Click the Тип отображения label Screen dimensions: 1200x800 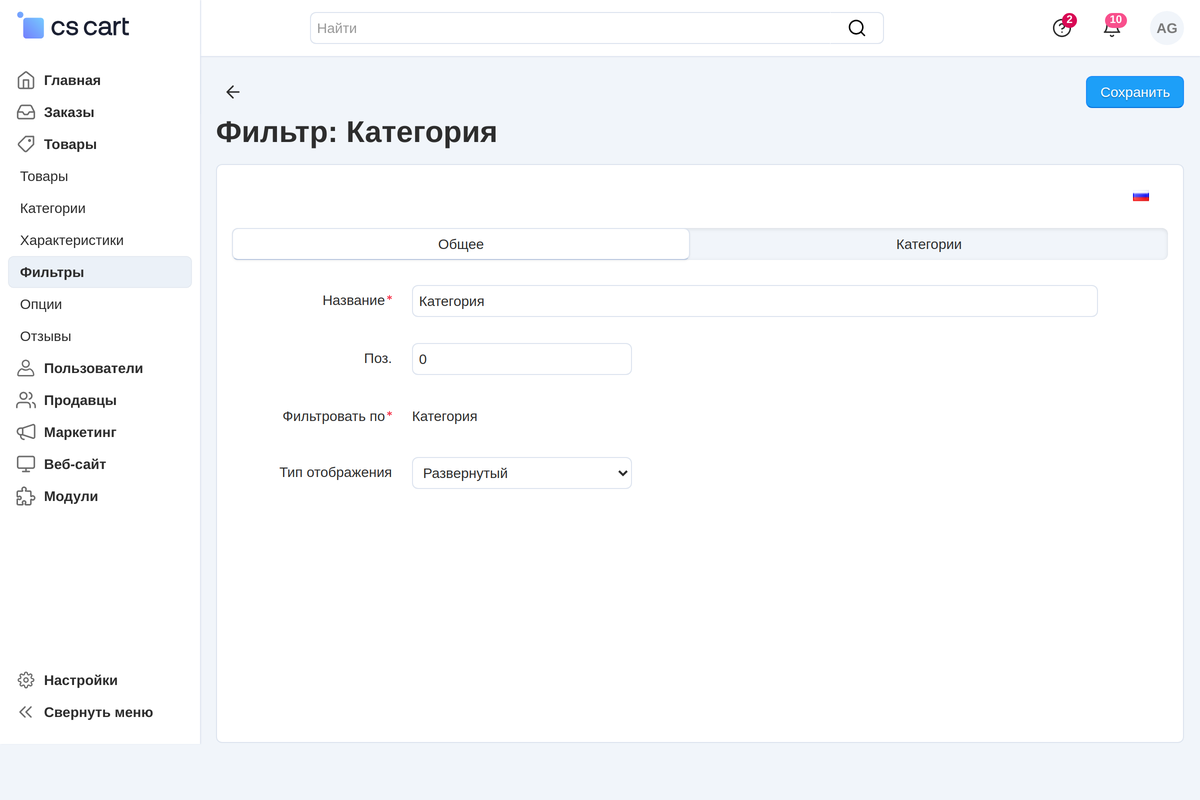click(x=336, y=472)
